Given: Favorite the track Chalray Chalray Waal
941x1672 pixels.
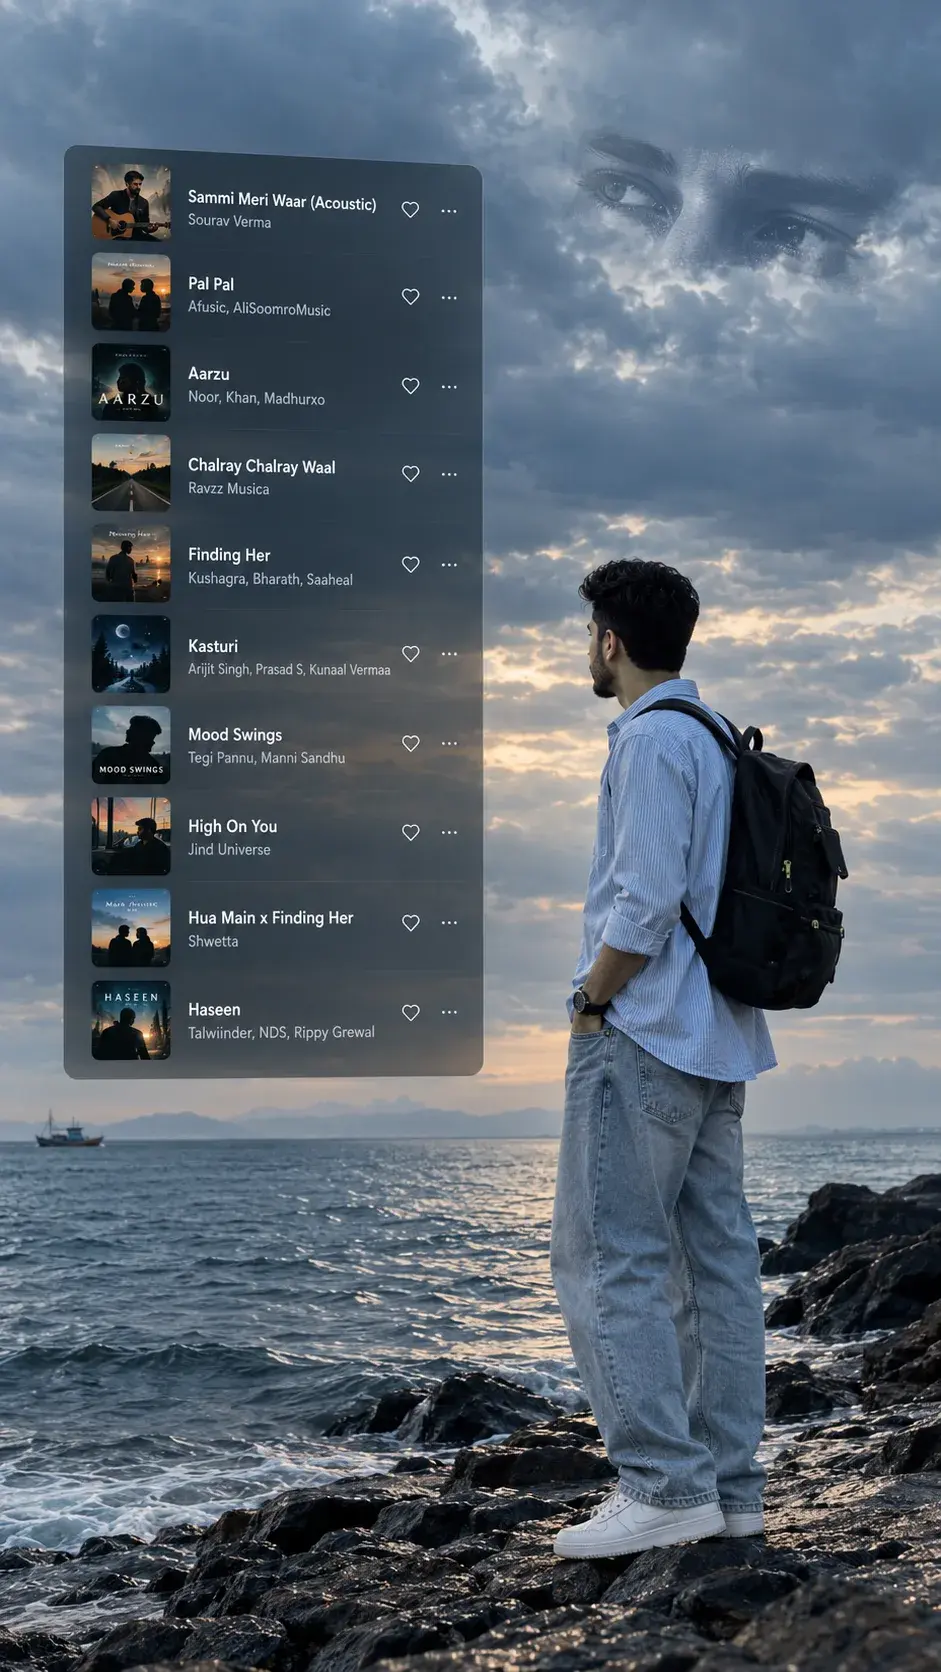Looking at the screenshot, I should pos(410,474).
